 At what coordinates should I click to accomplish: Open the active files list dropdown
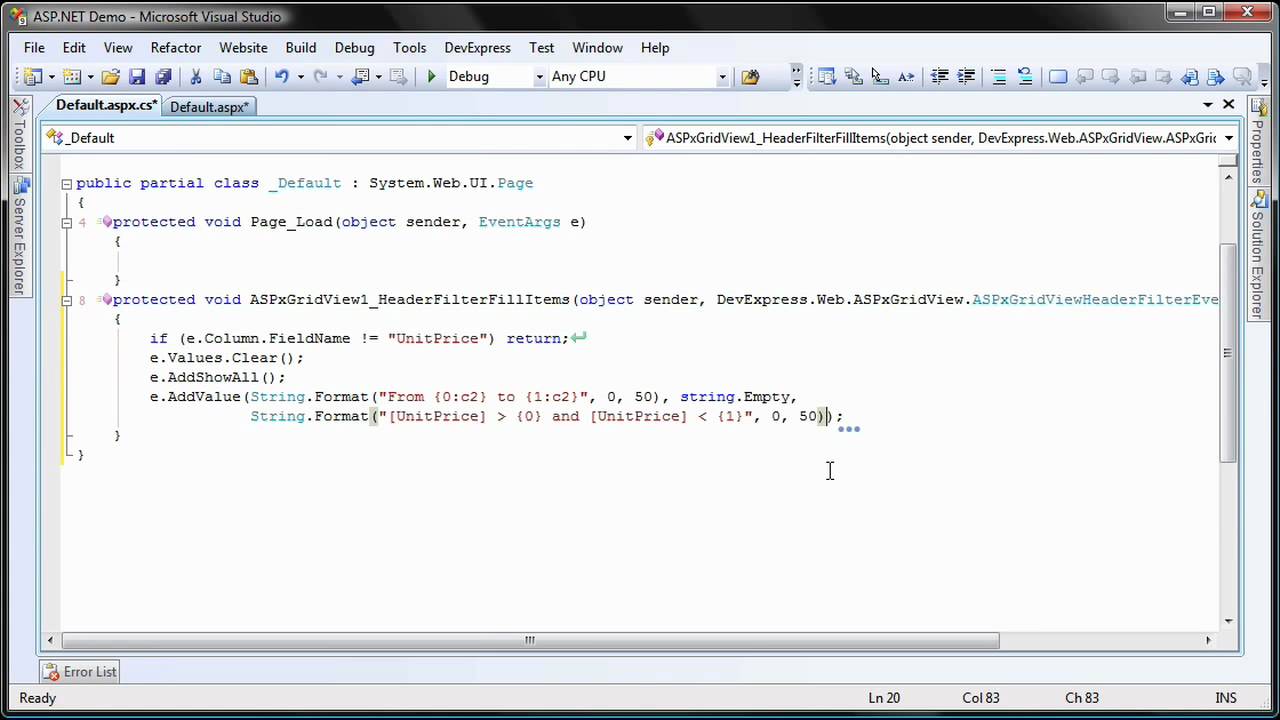click(x=1208, y=105)
